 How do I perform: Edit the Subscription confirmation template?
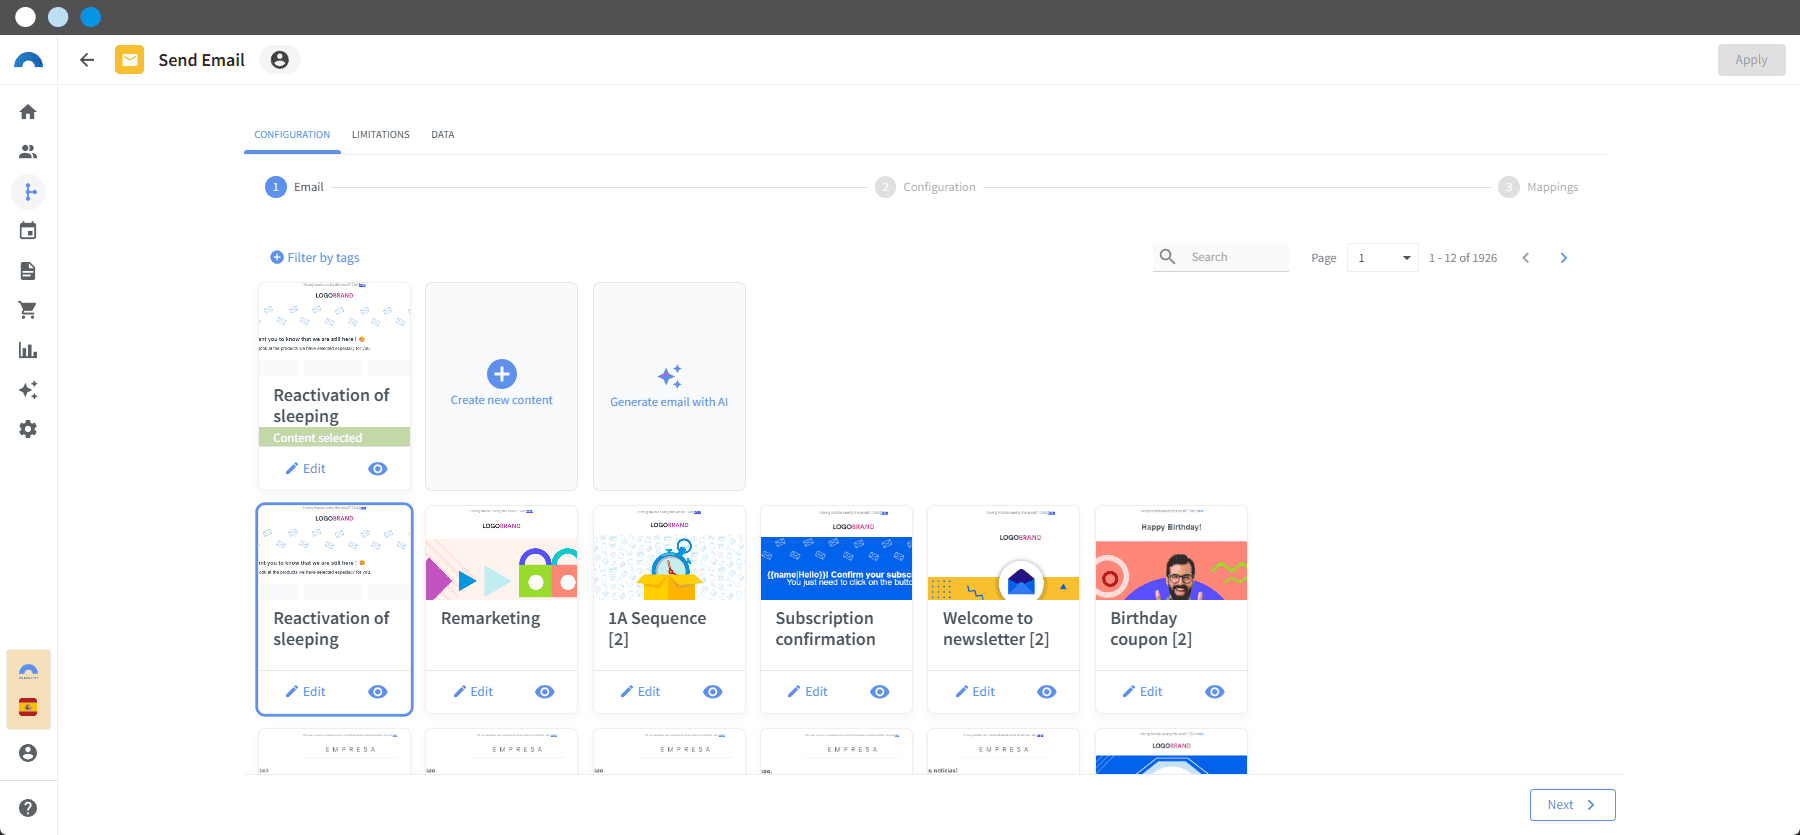pyautogui.click(x=808, y=692)
